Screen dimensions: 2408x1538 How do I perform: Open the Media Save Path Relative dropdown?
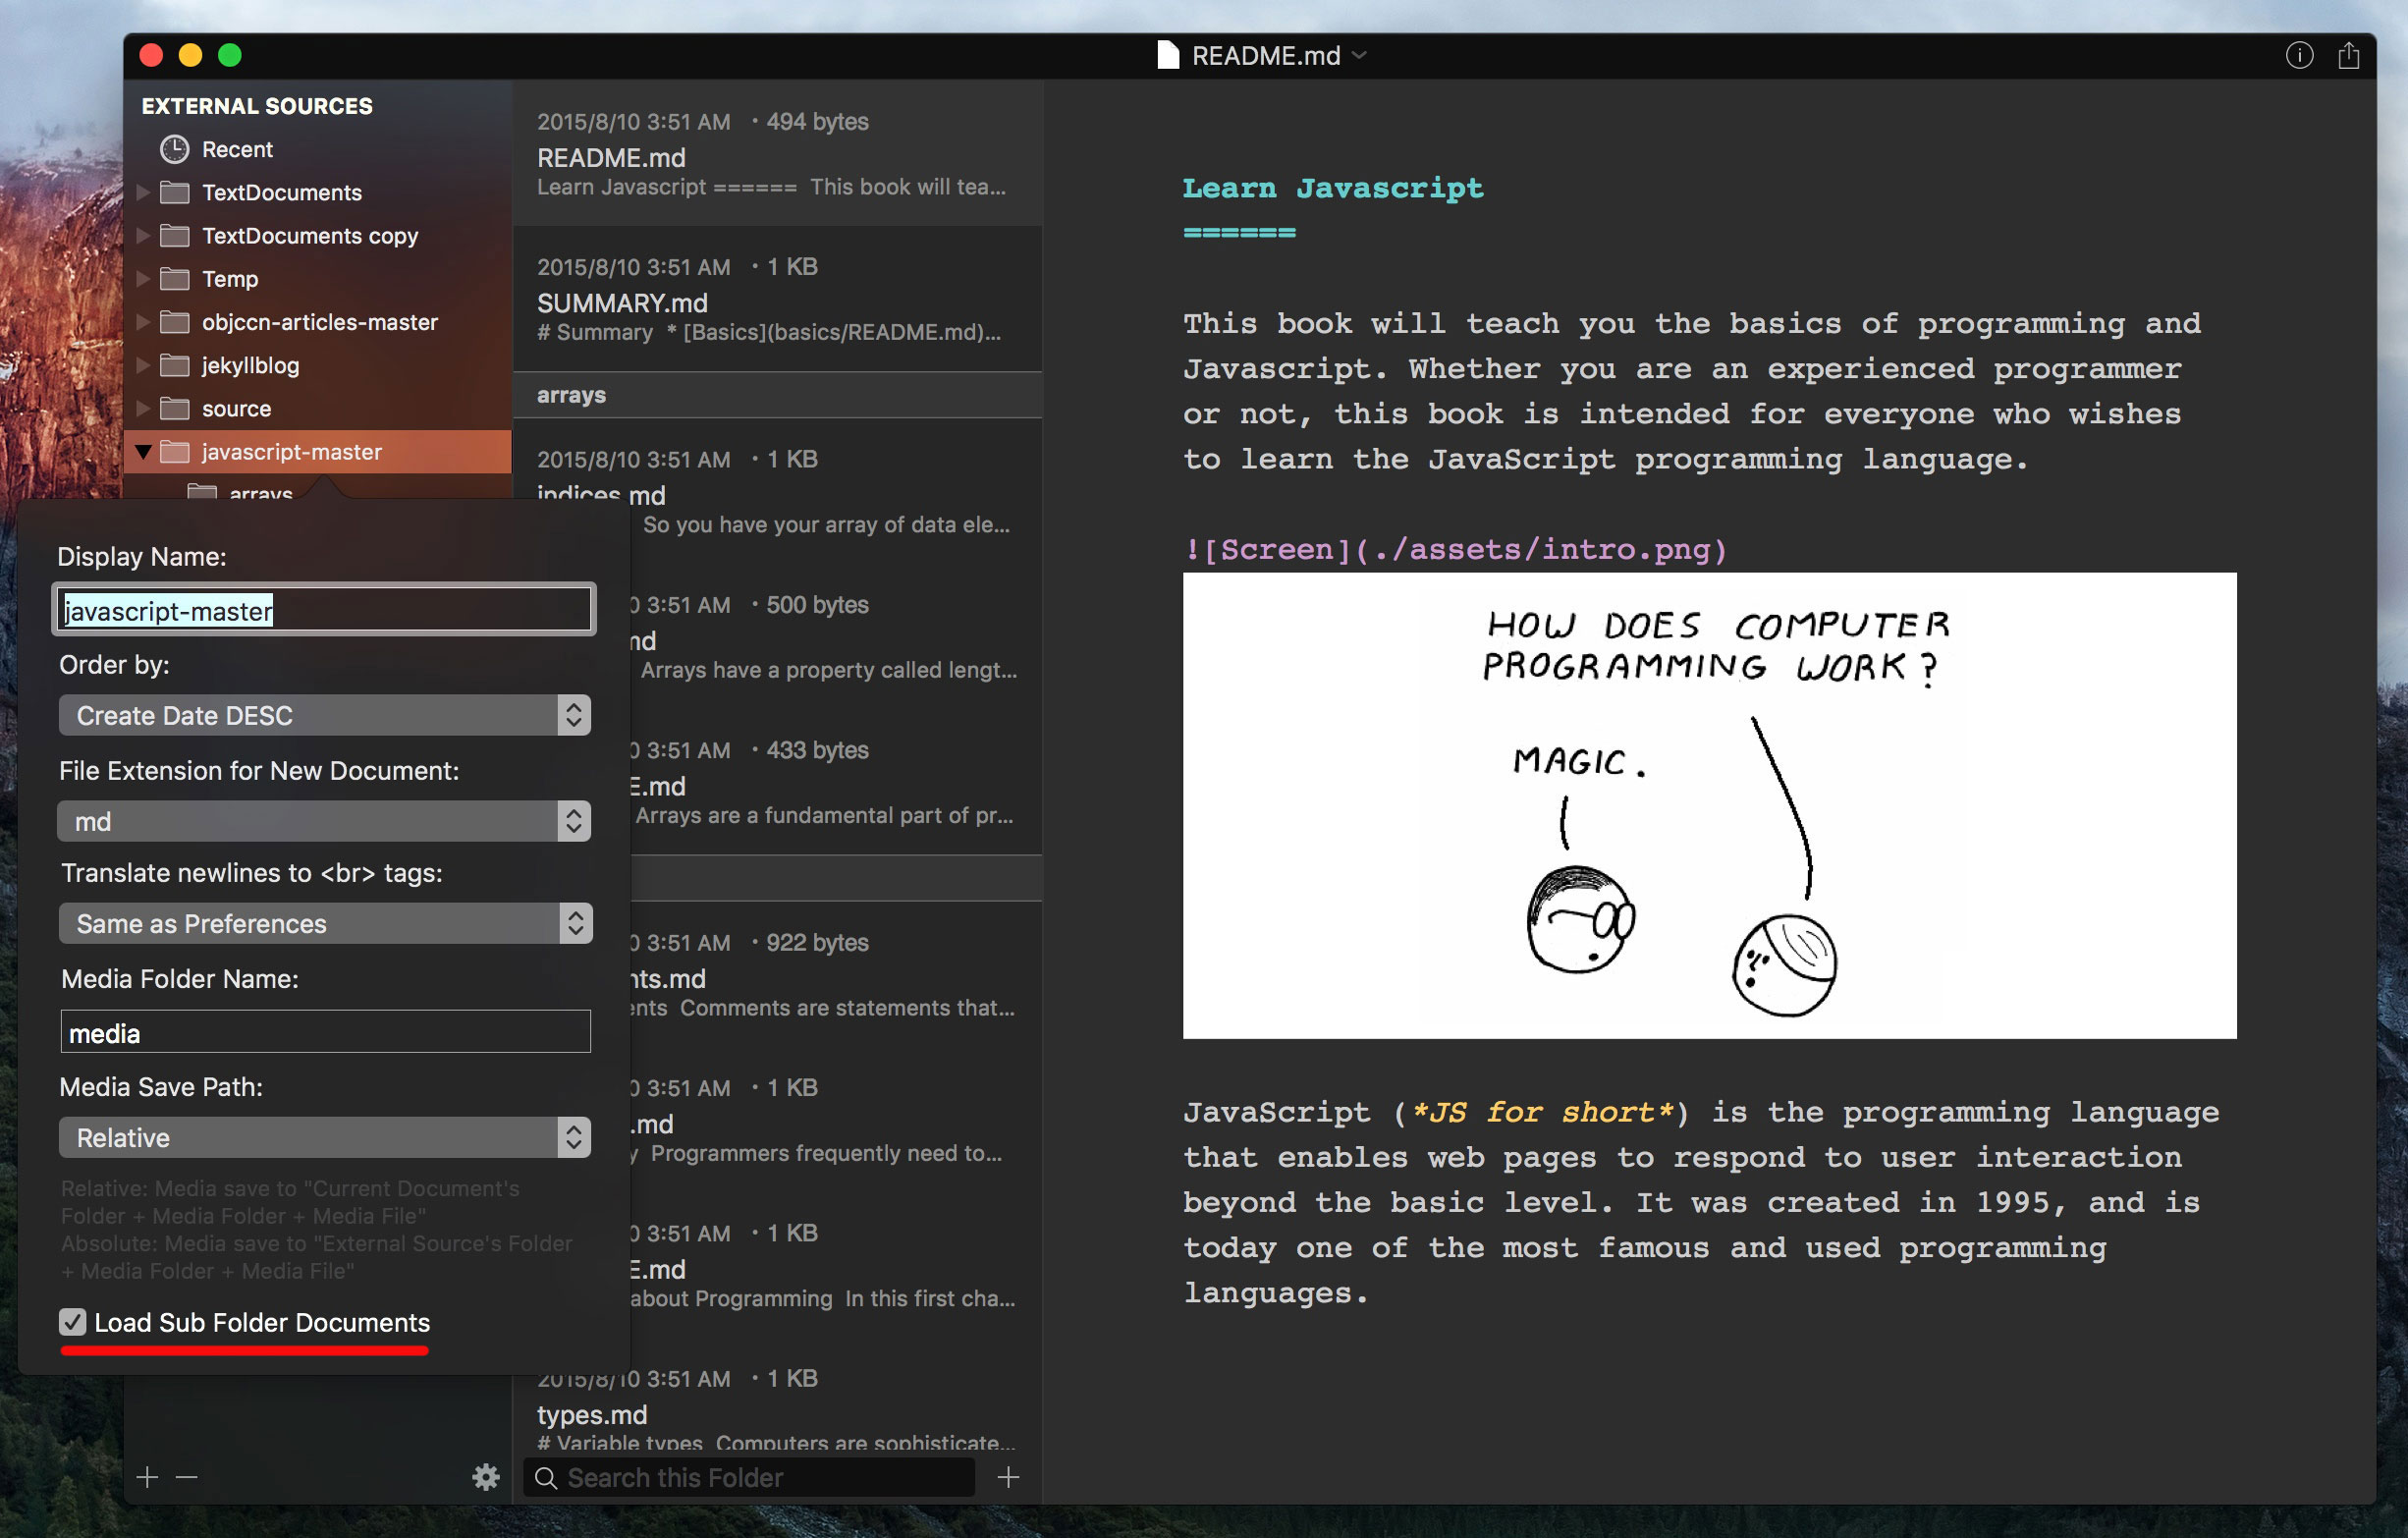pos(324,1137)
